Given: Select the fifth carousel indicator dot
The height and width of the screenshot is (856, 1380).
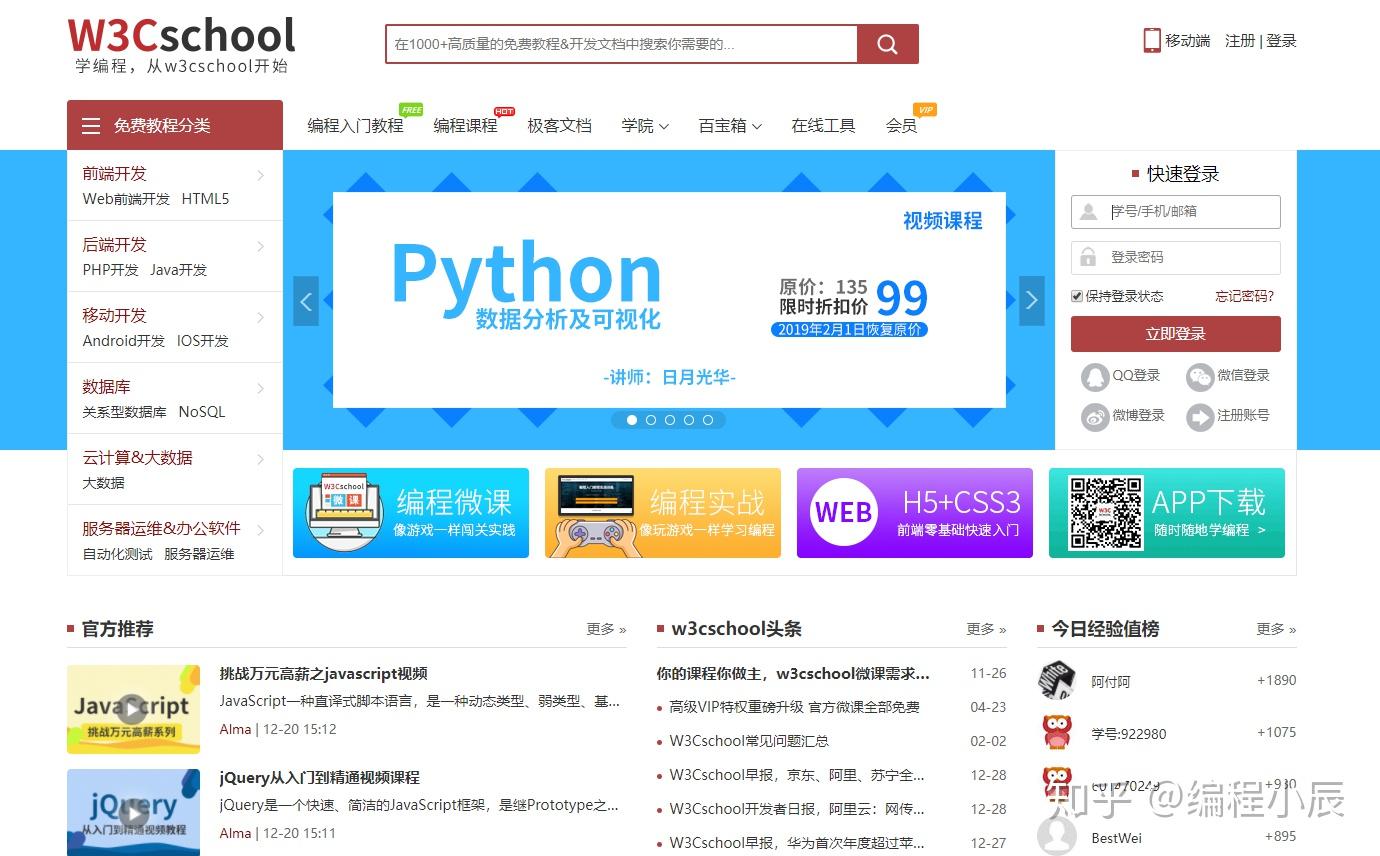Looking at the screenshot, I should coord(708,420).
